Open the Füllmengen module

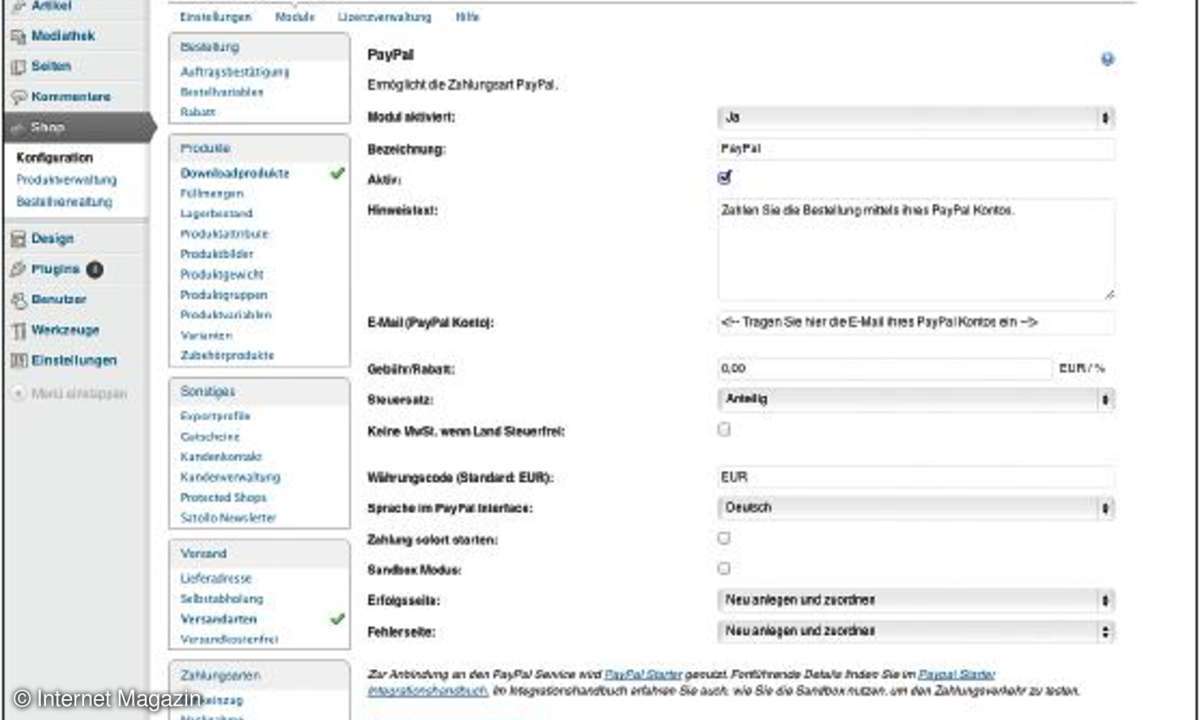pos(212,193)
